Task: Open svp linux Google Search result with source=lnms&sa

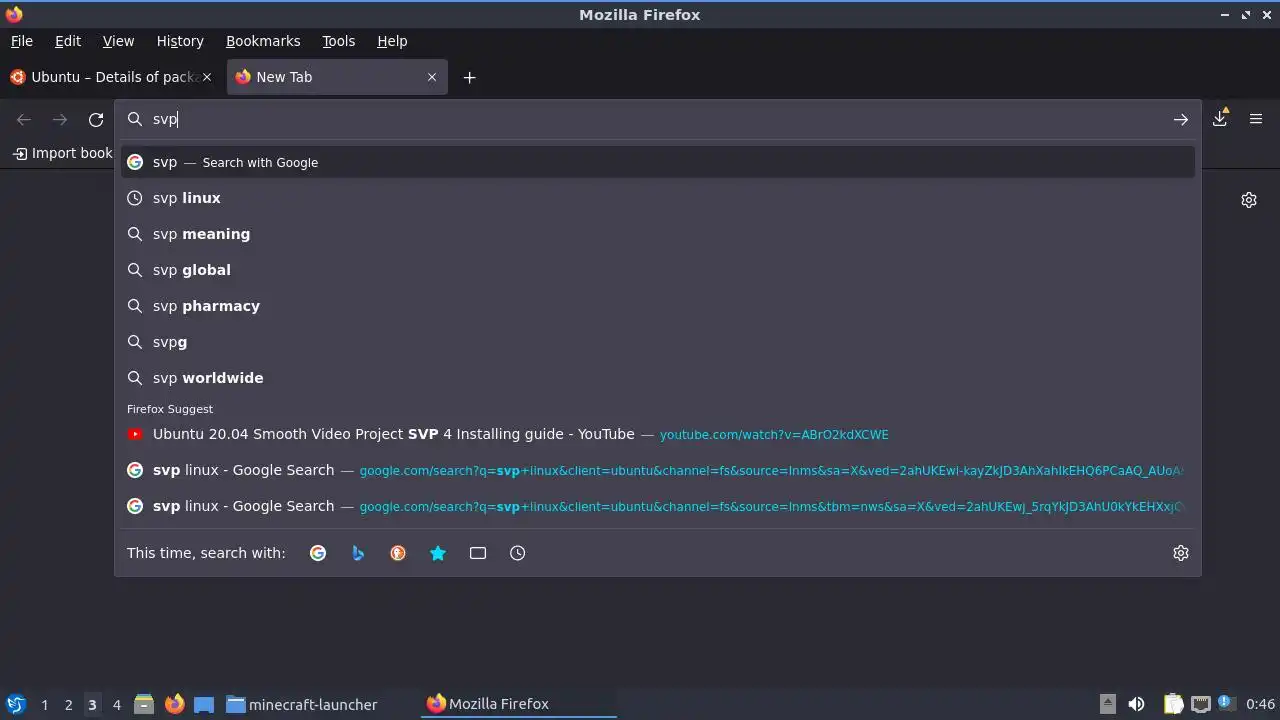Action: coord(658,470)
